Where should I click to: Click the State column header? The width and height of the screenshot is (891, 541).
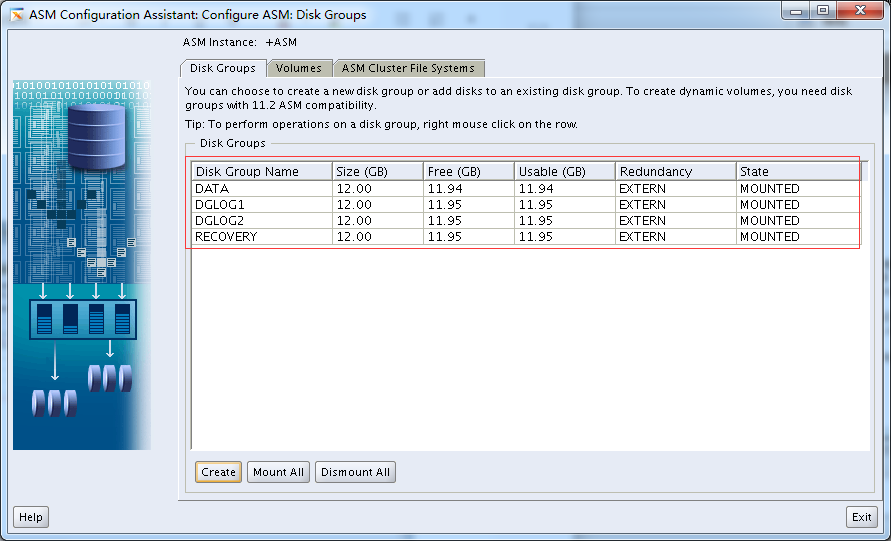click(798, 172)
